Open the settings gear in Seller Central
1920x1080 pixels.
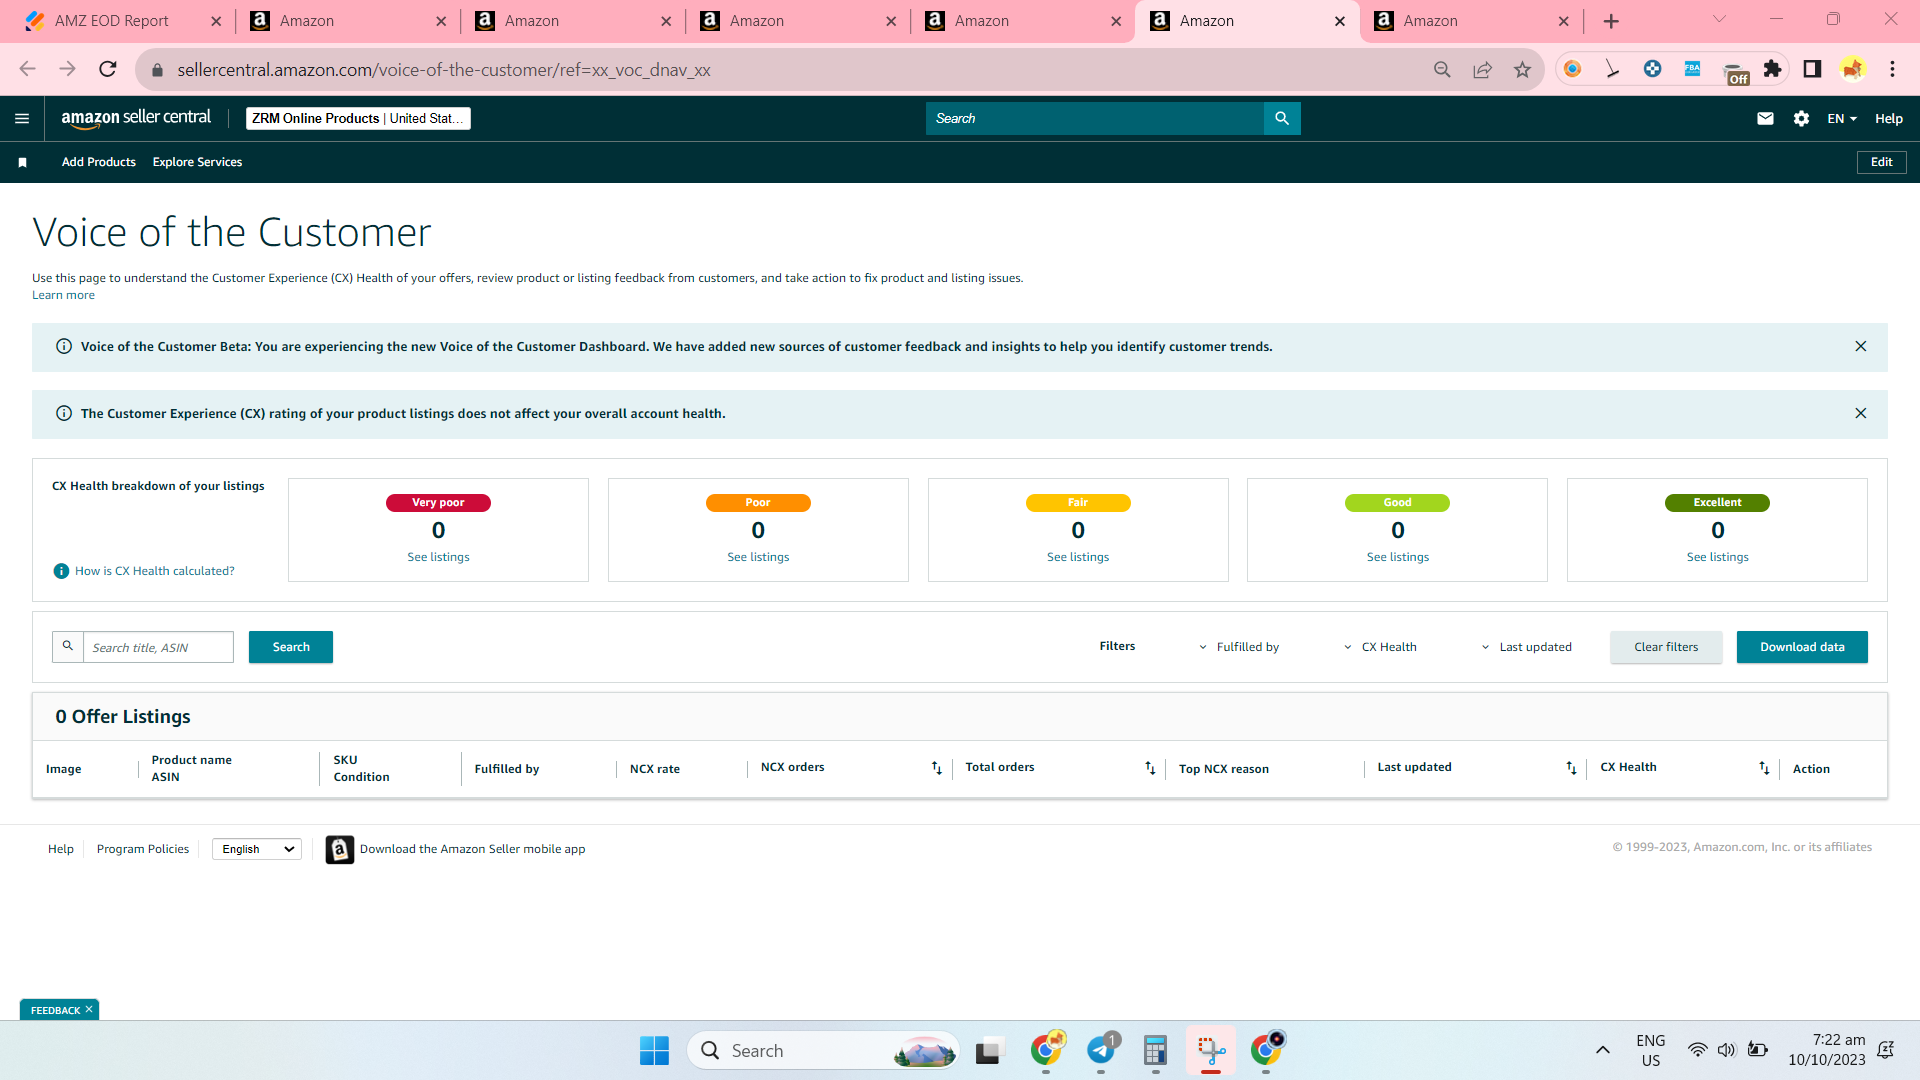pos(1801,118)
